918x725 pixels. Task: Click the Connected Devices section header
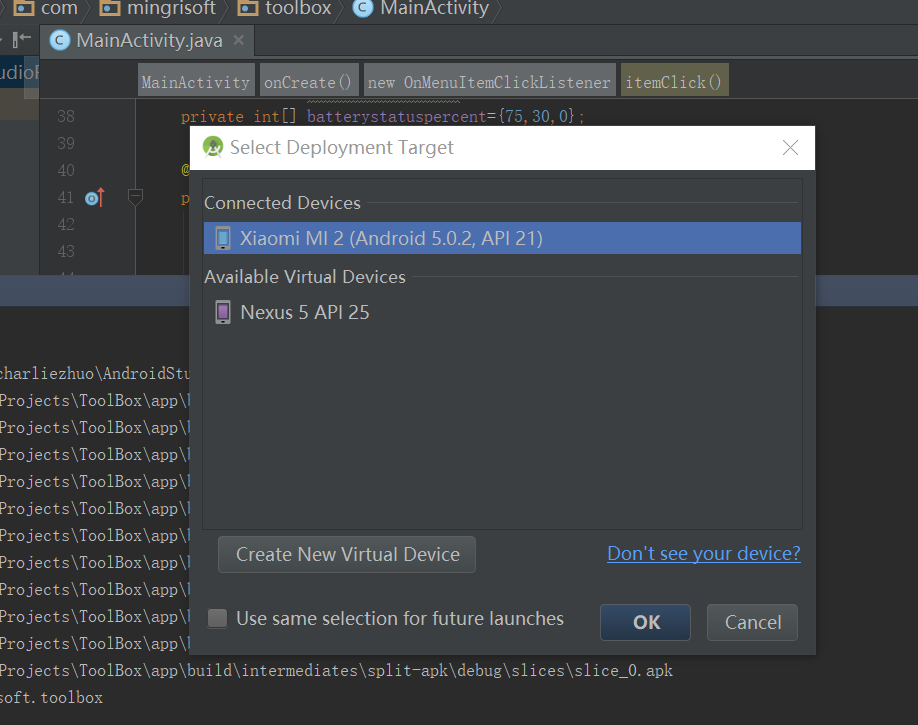pyautogui.click(x=282, y=203)
